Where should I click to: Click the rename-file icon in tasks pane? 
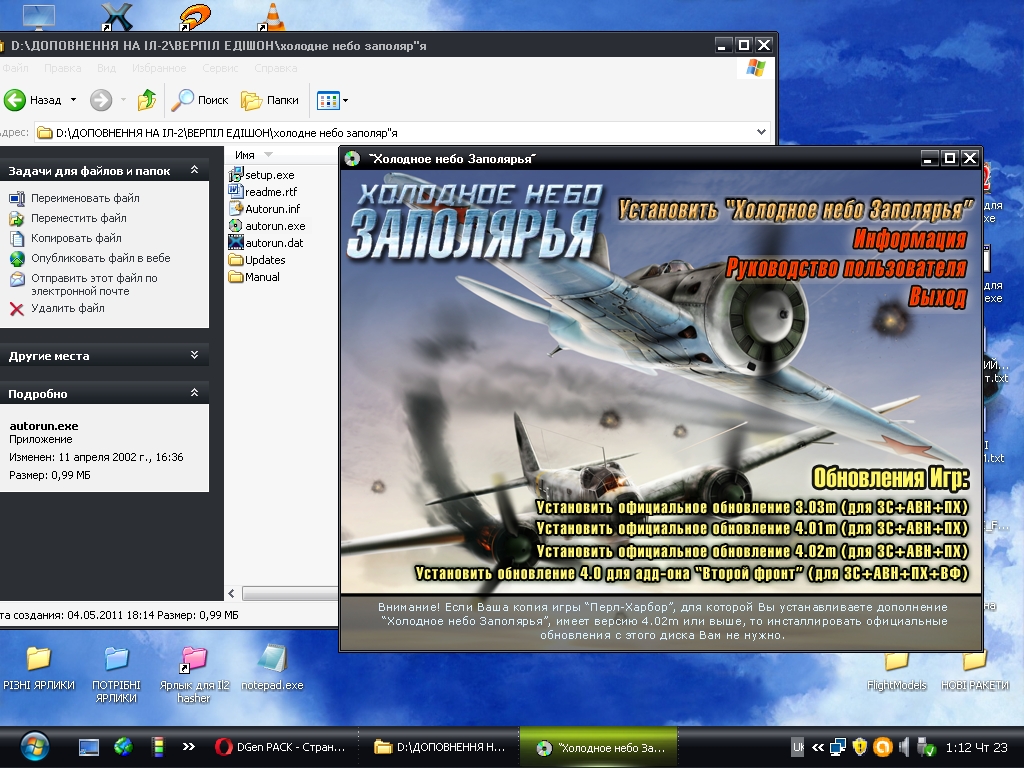point(17,199)
